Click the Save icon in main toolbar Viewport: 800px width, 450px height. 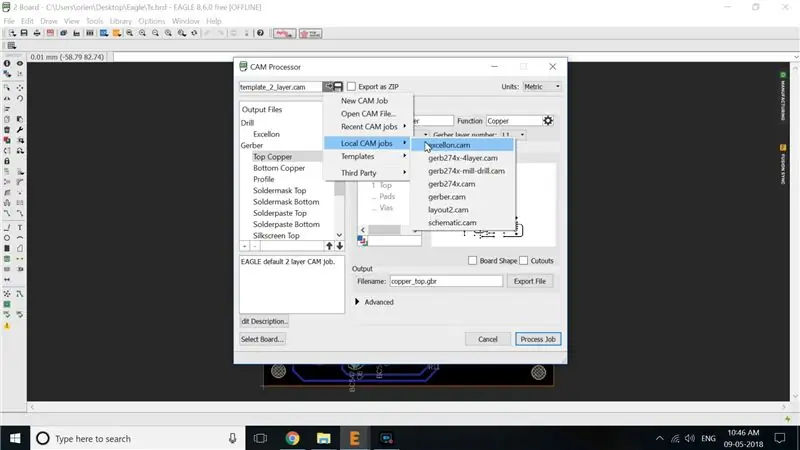coord(24,33)
